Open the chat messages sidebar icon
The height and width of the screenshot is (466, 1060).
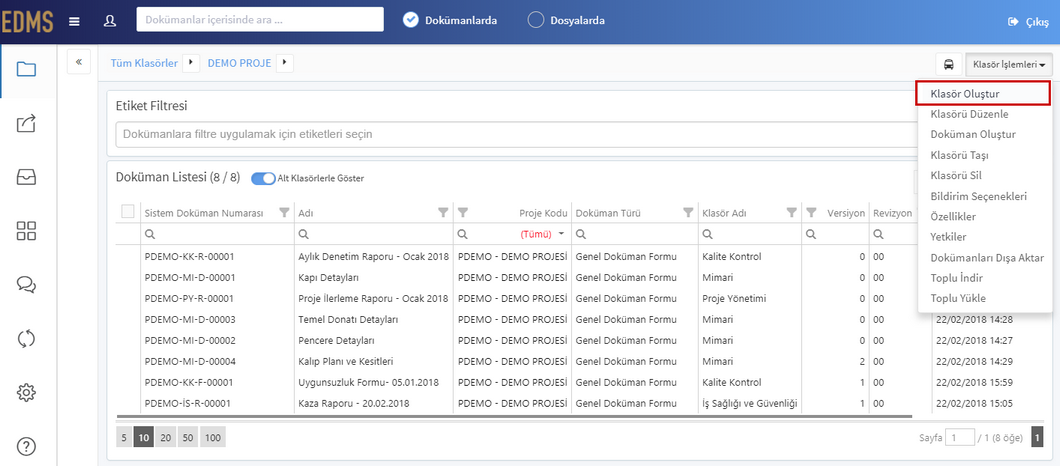point(26,285)
